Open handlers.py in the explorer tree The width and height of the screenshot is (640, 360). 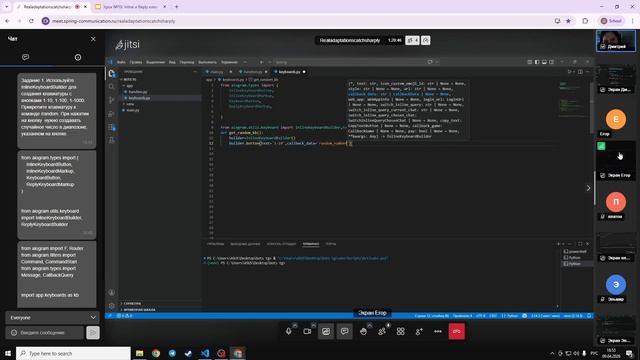(x=138, y=92)
